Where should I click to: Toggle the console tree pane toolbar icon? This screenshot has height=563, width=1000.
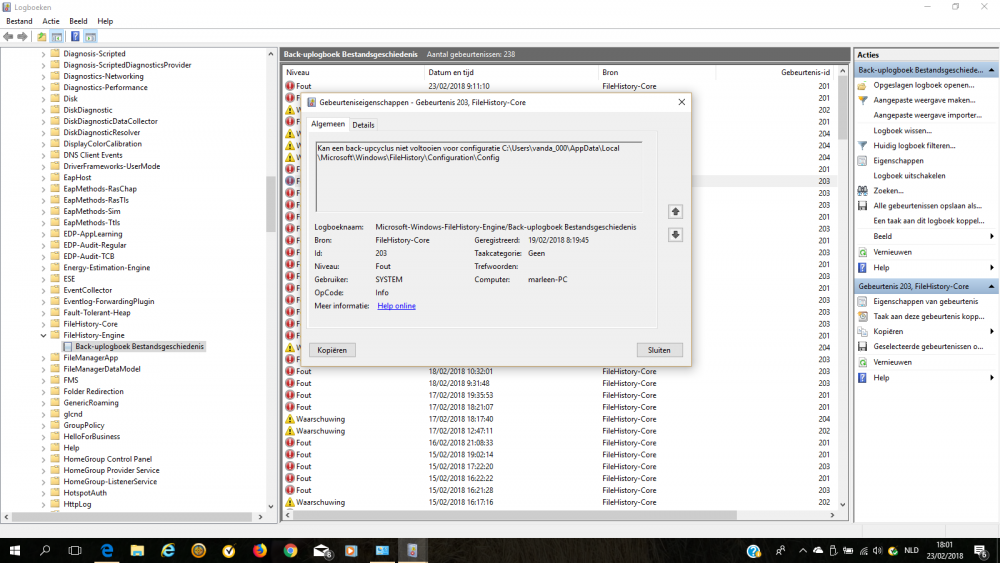click(57, 36)
